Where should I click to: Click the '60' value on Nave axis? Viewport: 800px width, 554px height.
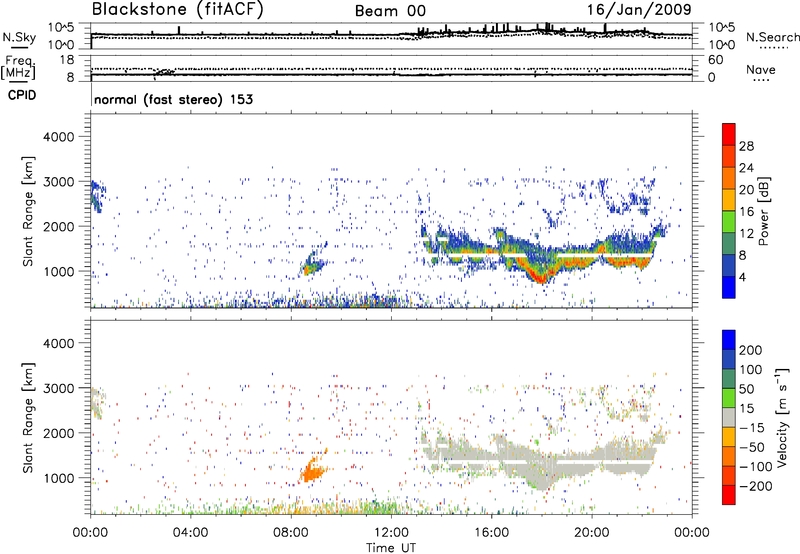(x=715, y=60)
